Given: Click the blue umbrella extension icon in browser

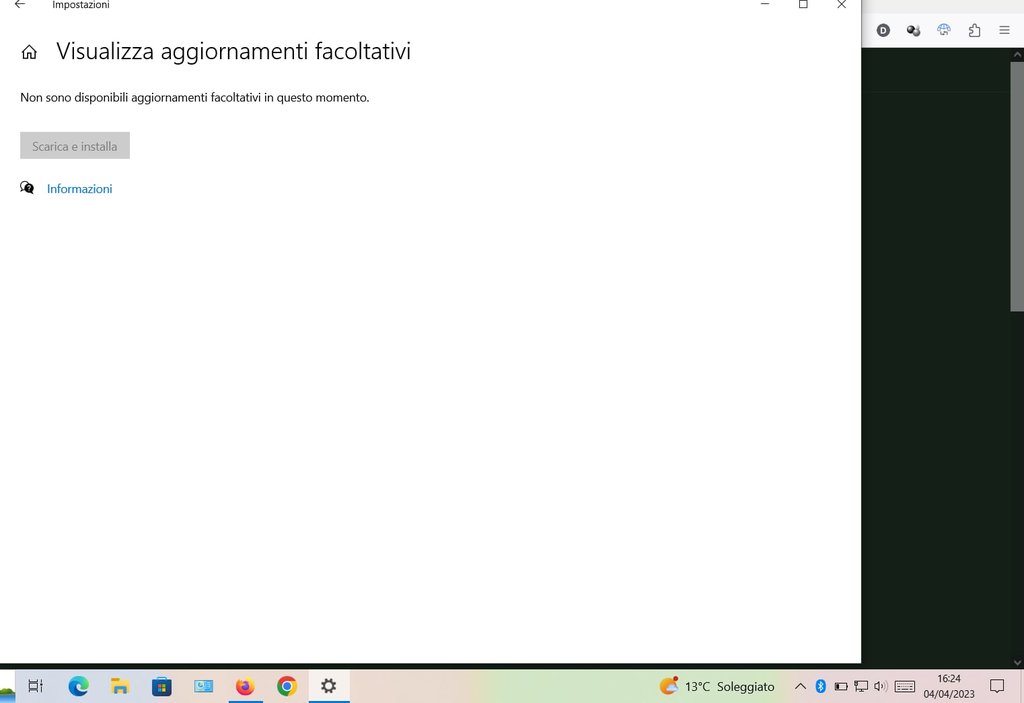Looking at the screenshot, I should click(944, 30).
